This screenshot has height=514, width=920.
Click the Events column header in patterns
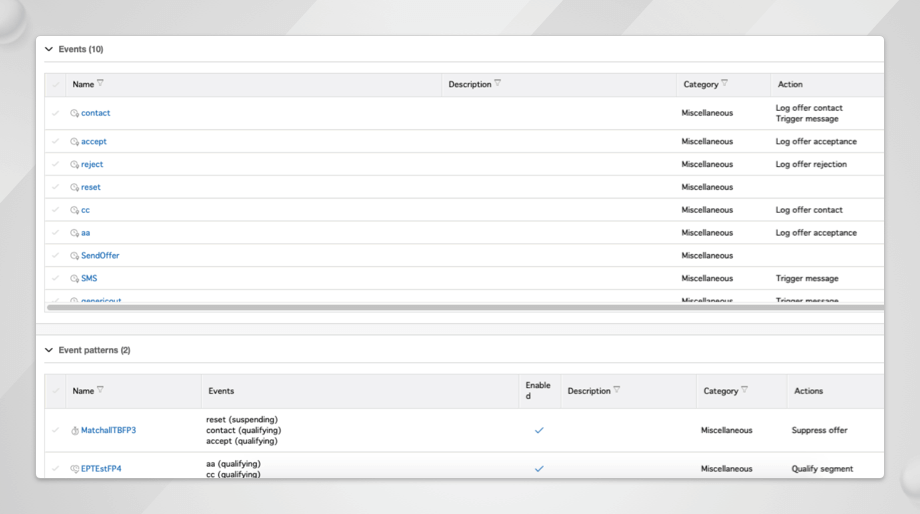tap(221, 391)
